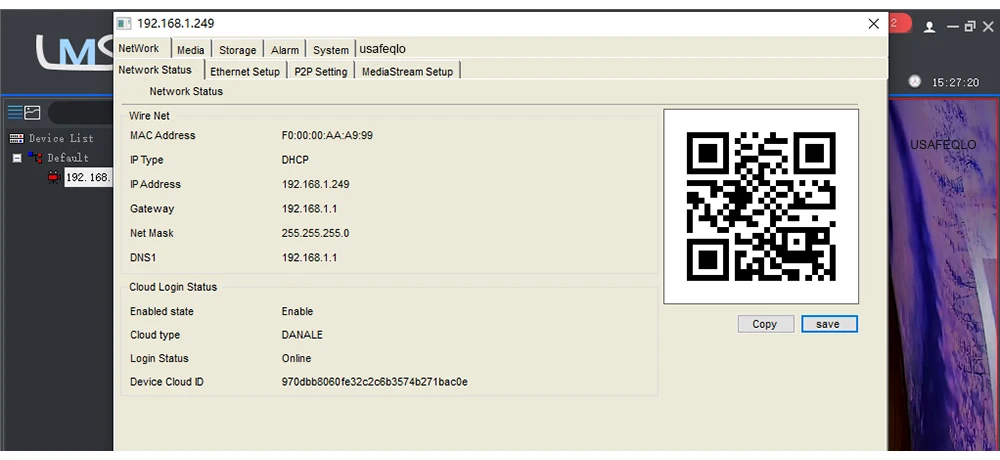Screen dimensions: 1000x460
Task: Click the IP Type value DHCP
Action: coord(295,160)
